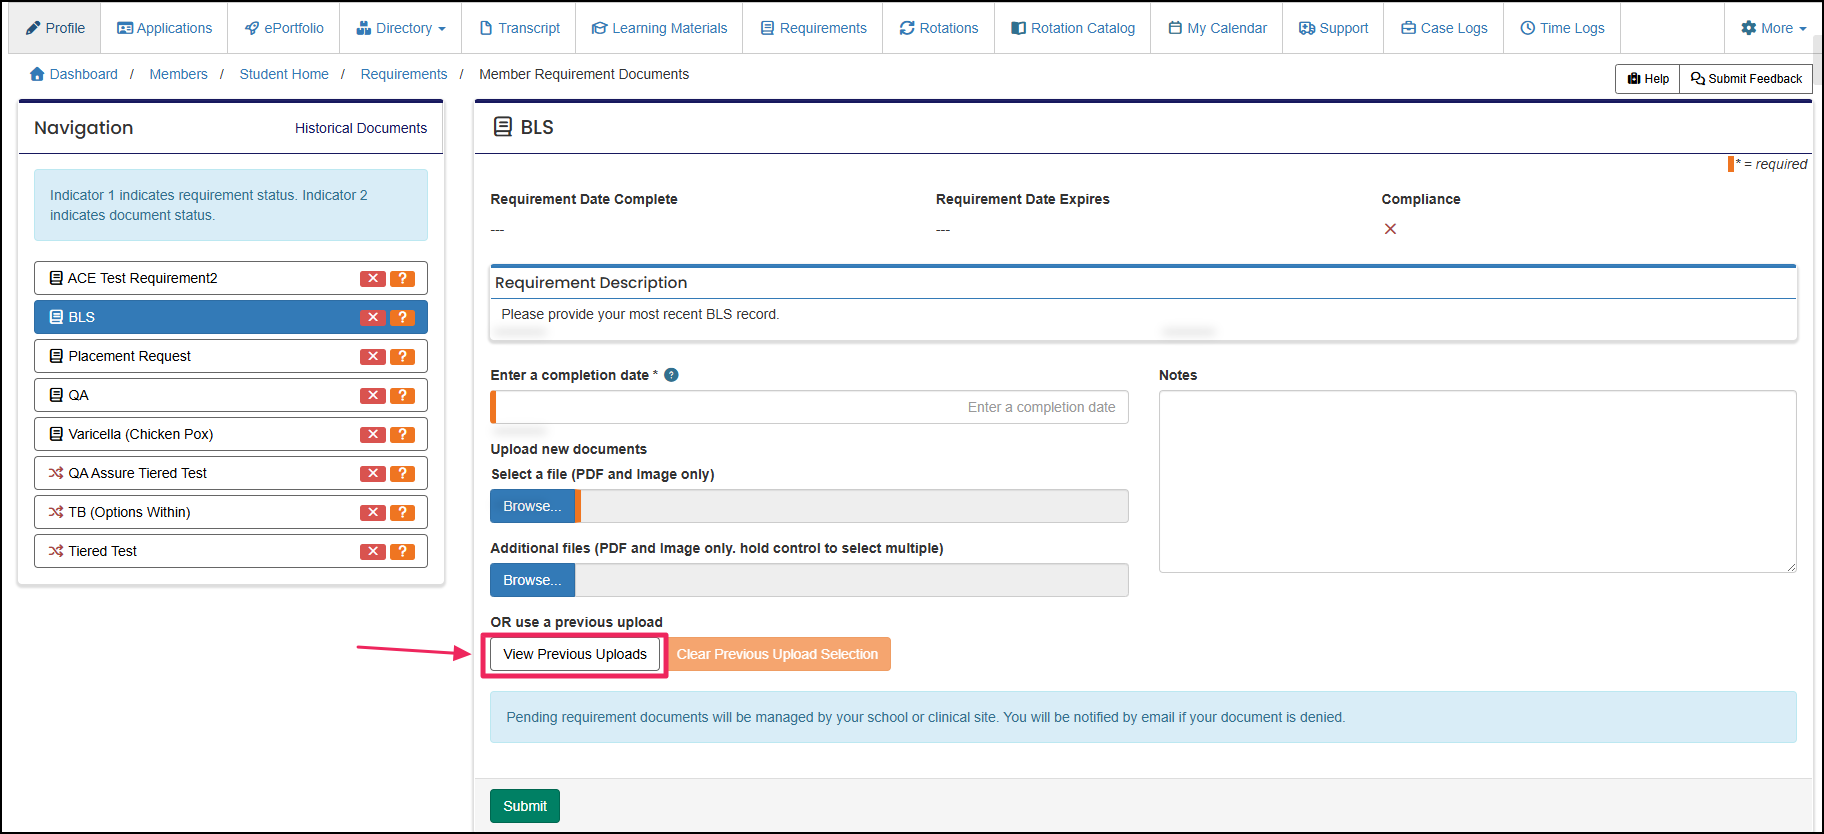
Task: Click the Requirements breadcrumb link
Action: [404, 74]
